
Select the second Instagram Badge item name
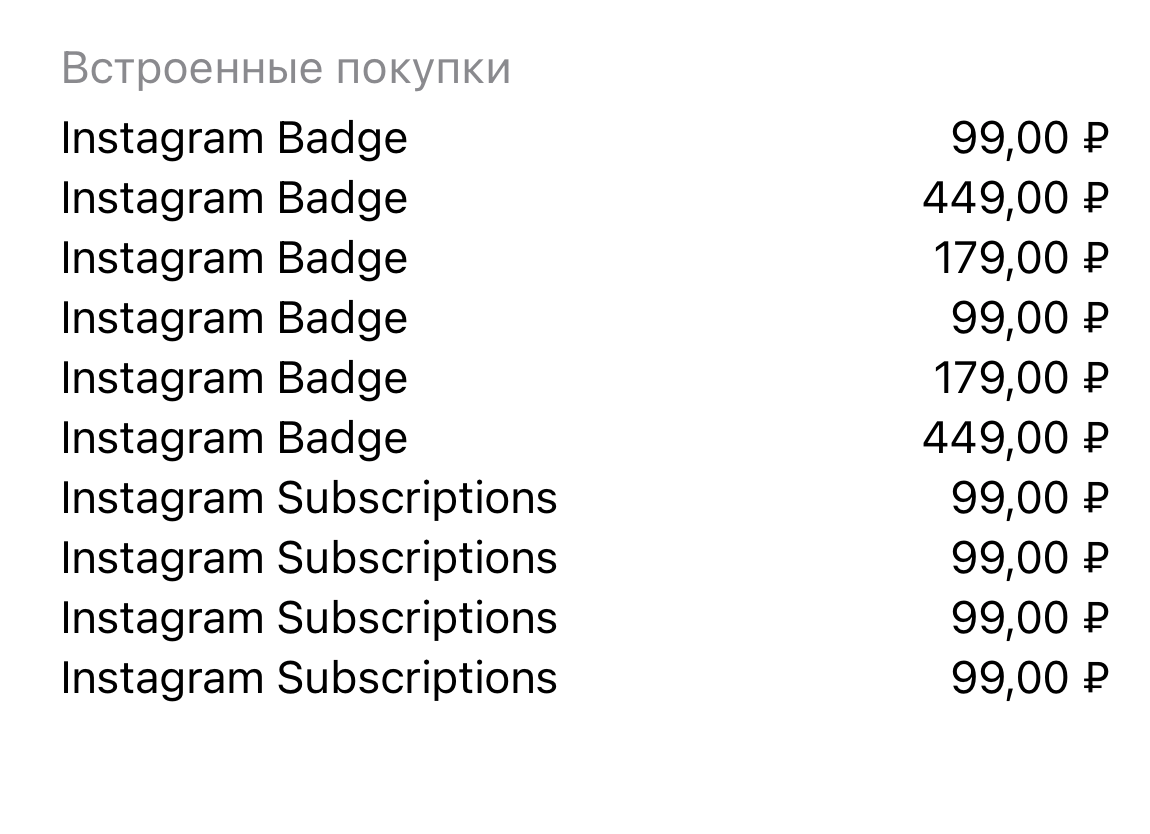coord(234,199)
